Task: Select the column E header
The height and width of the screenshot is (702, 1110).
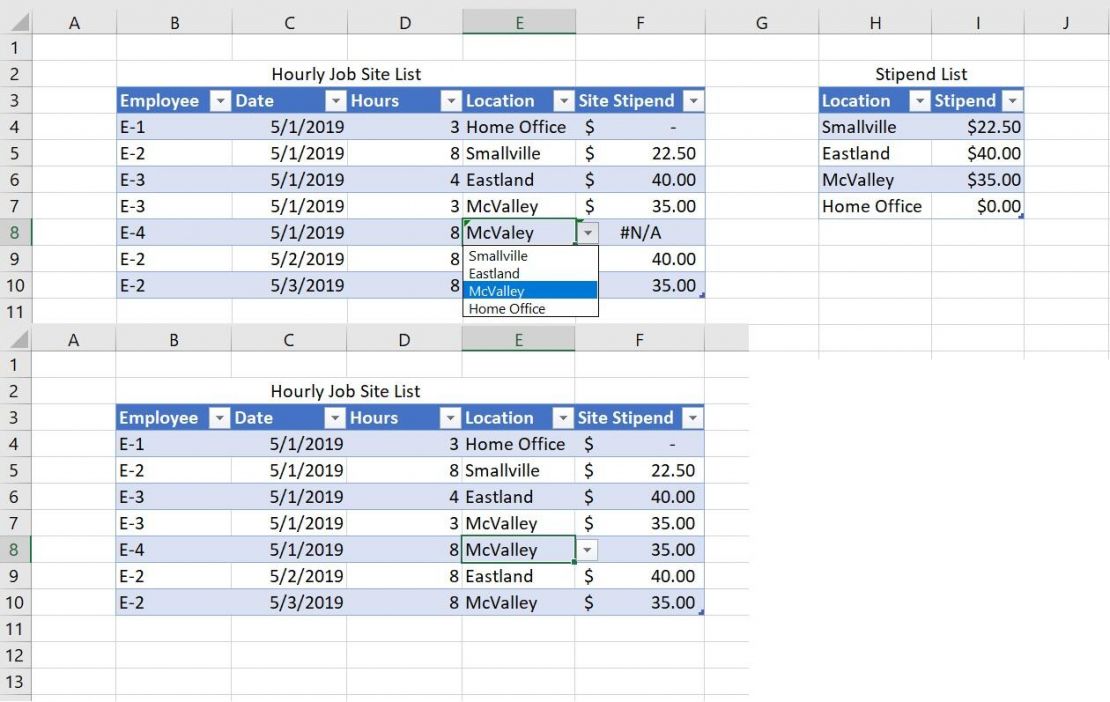Action: (x=518, y=22)
